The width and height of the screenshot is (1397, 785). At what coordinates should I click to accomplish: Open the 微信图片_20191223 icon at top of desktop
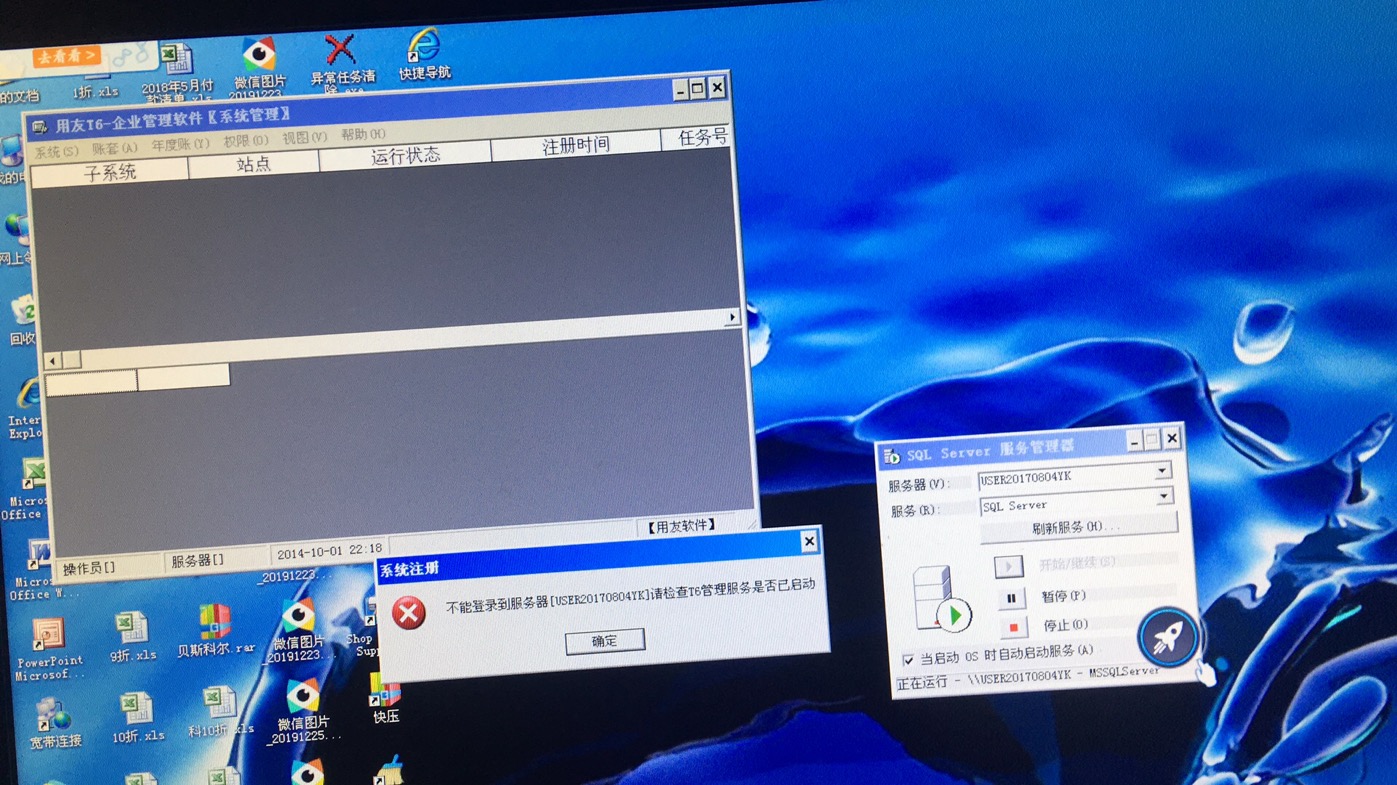tap(259, 68)
